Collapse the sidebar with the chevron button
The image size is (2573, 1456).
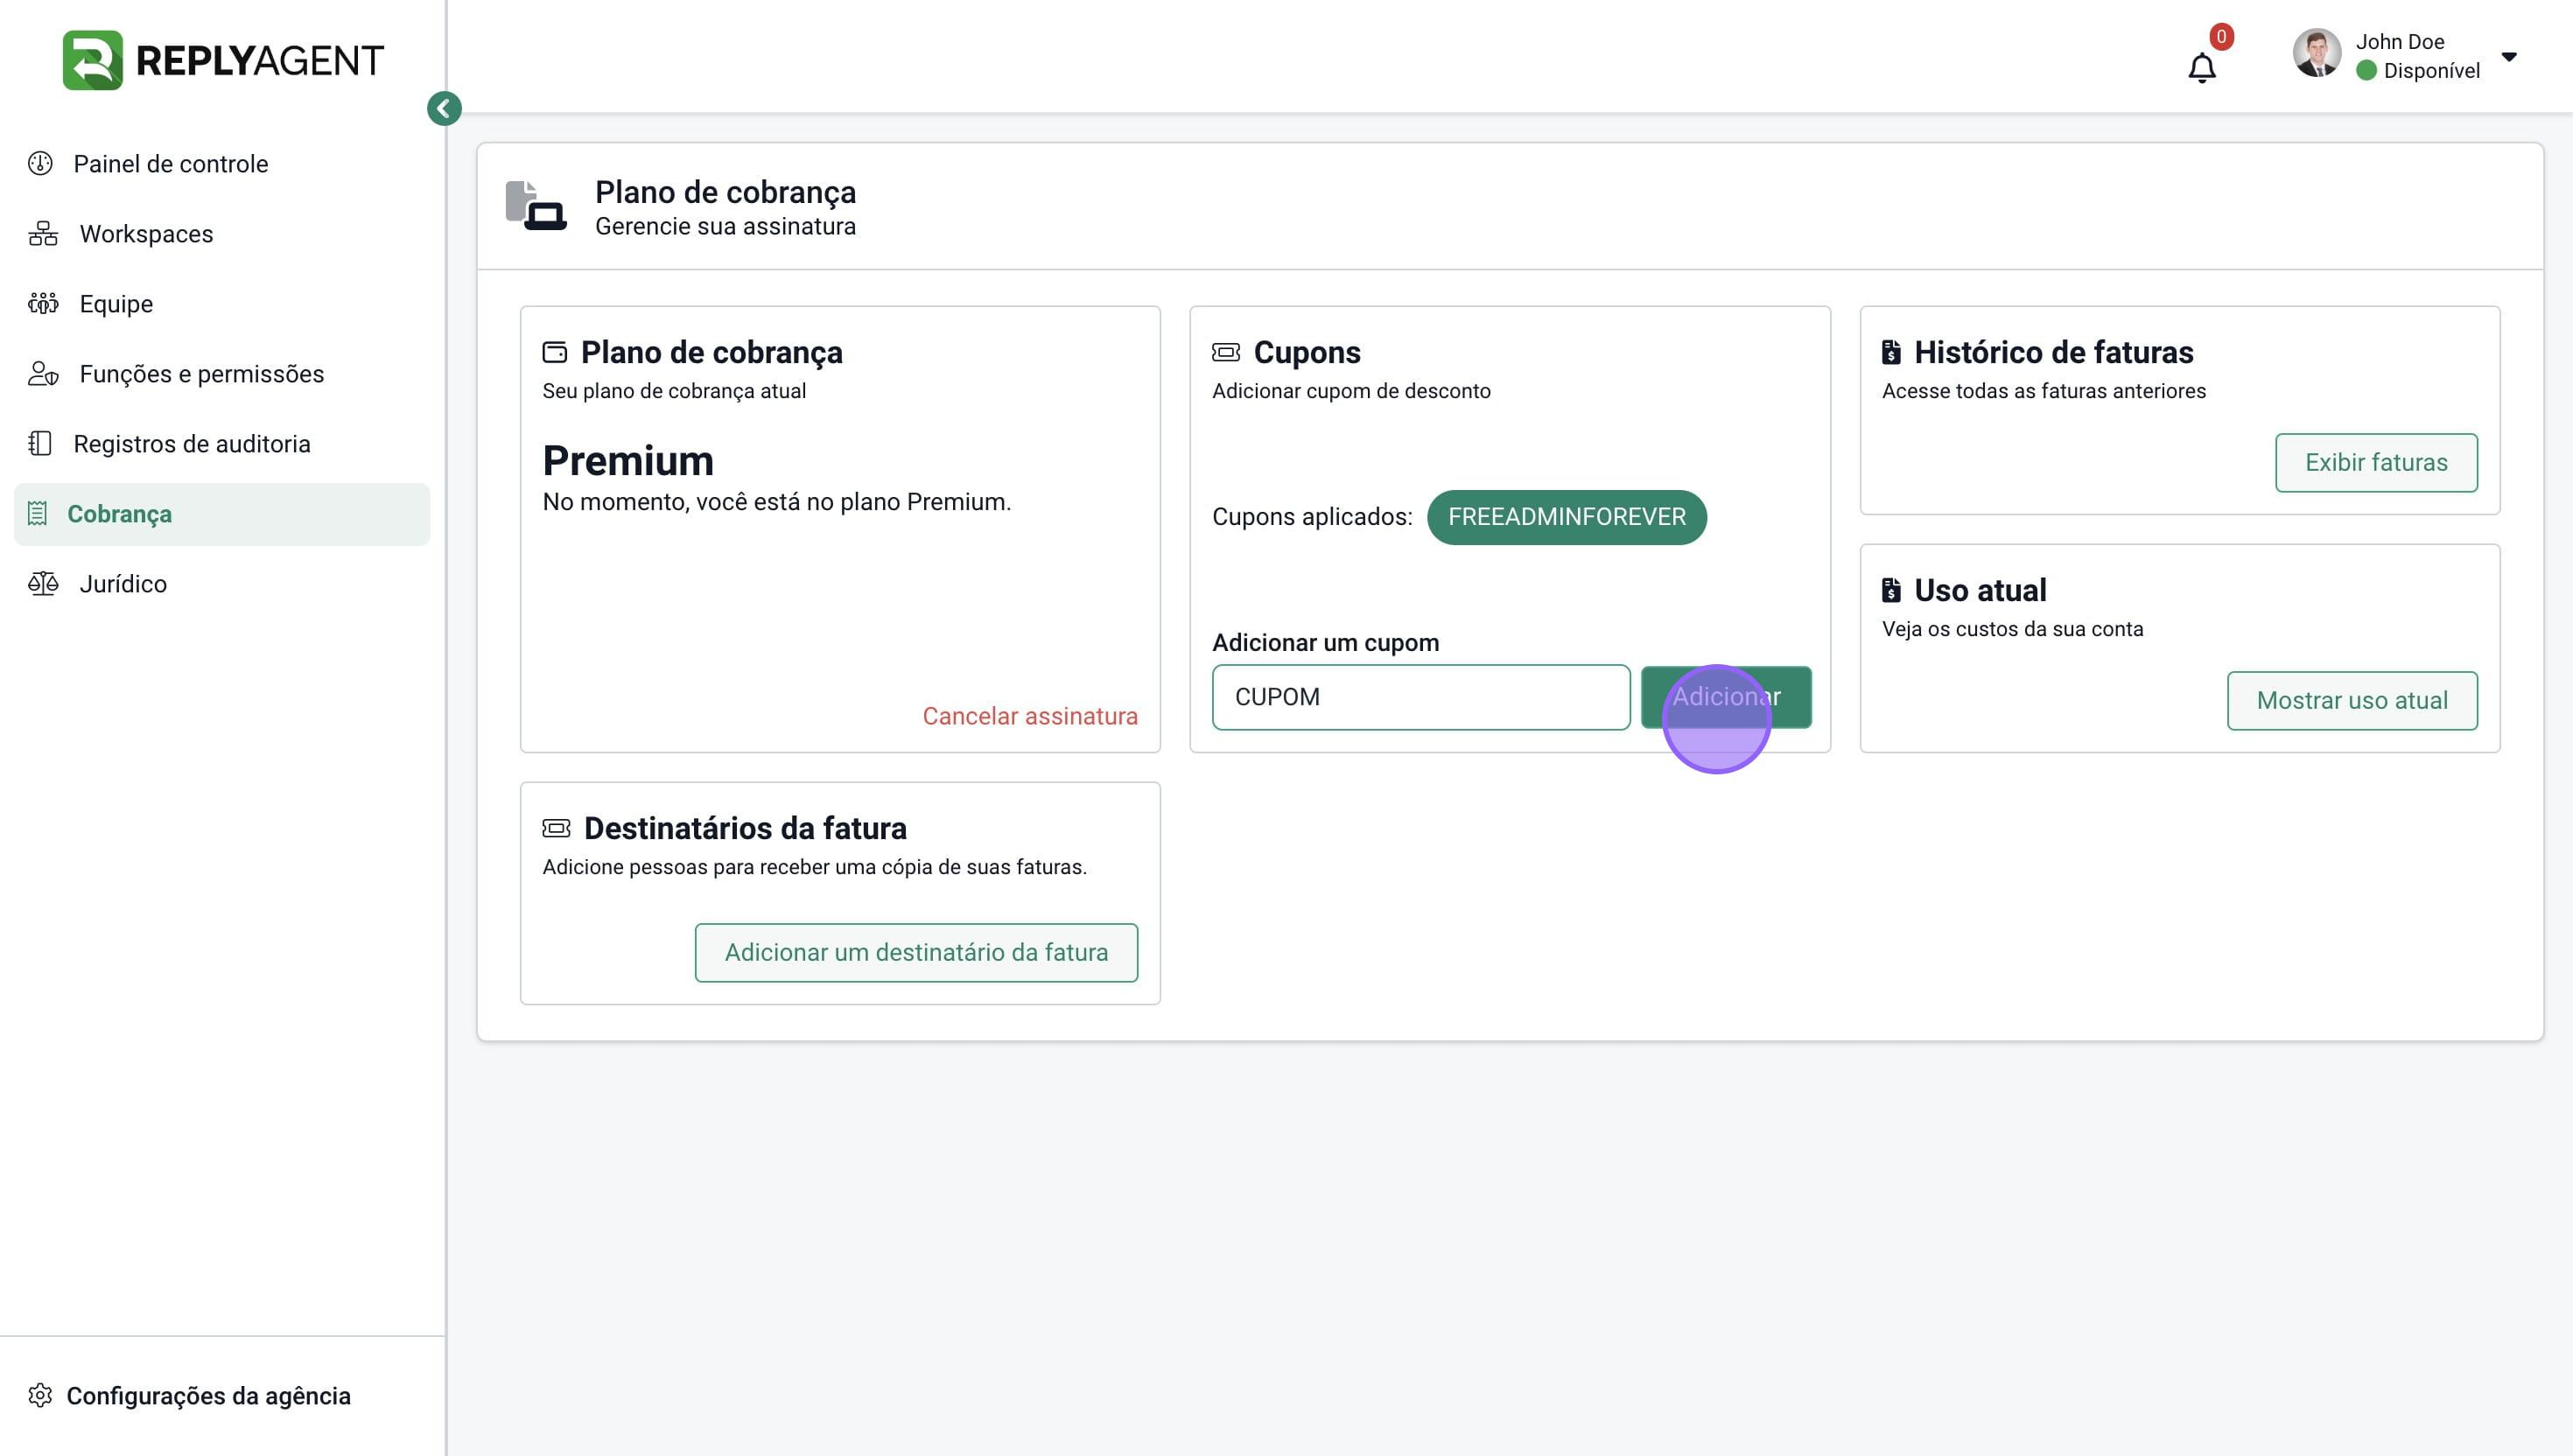pyautogui.click(x=444, y=108)
